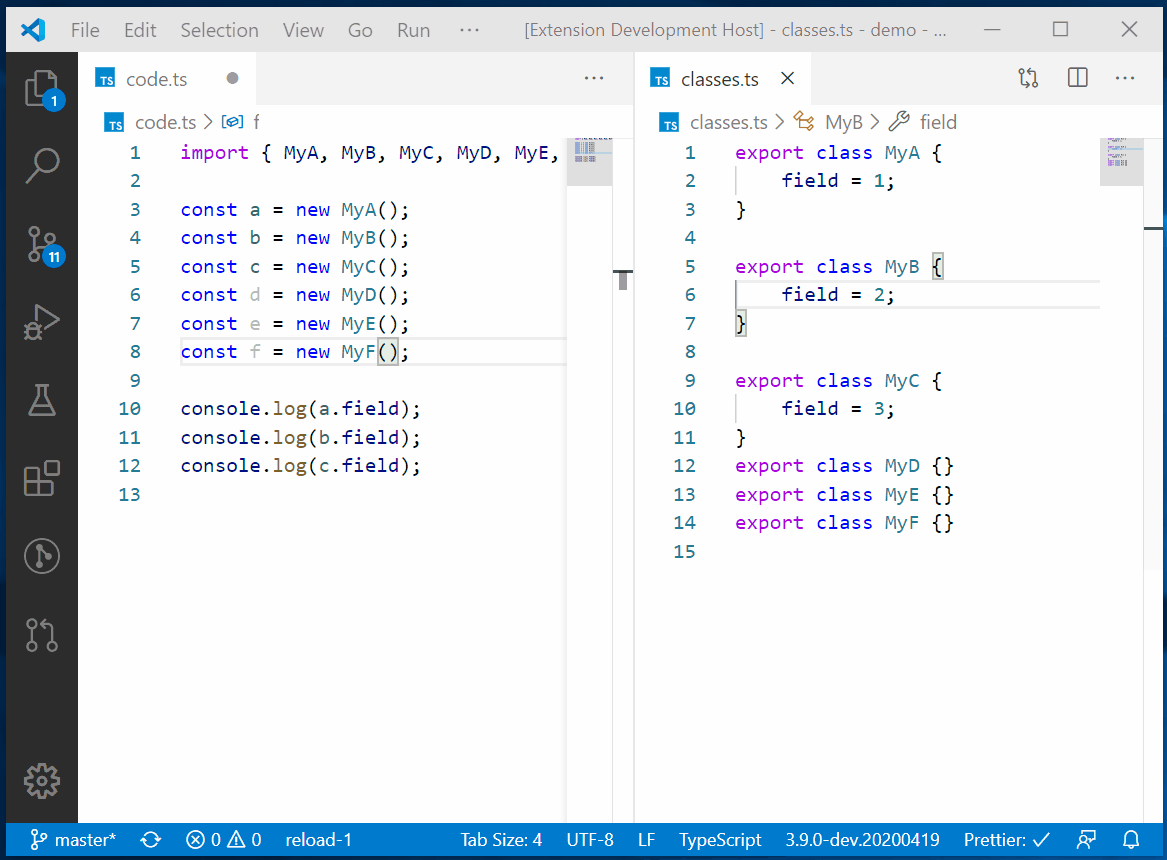Open the Test flask view
The height and width of the screenshot is (860, 1167).
coord(42,400)
